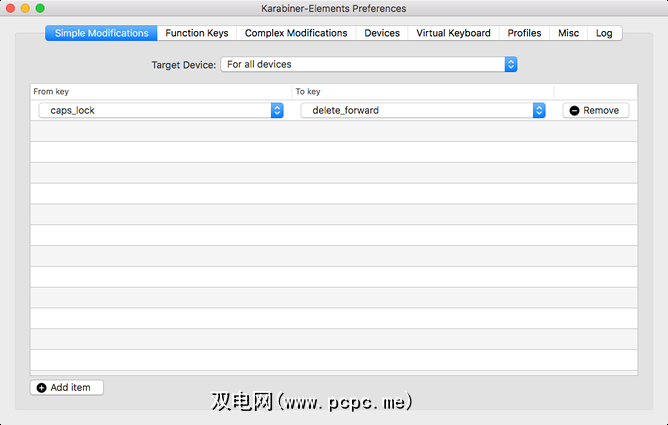Screen dimensions: 668x425
Task: Open the Function Keys tab
Action: click(197, 33)
